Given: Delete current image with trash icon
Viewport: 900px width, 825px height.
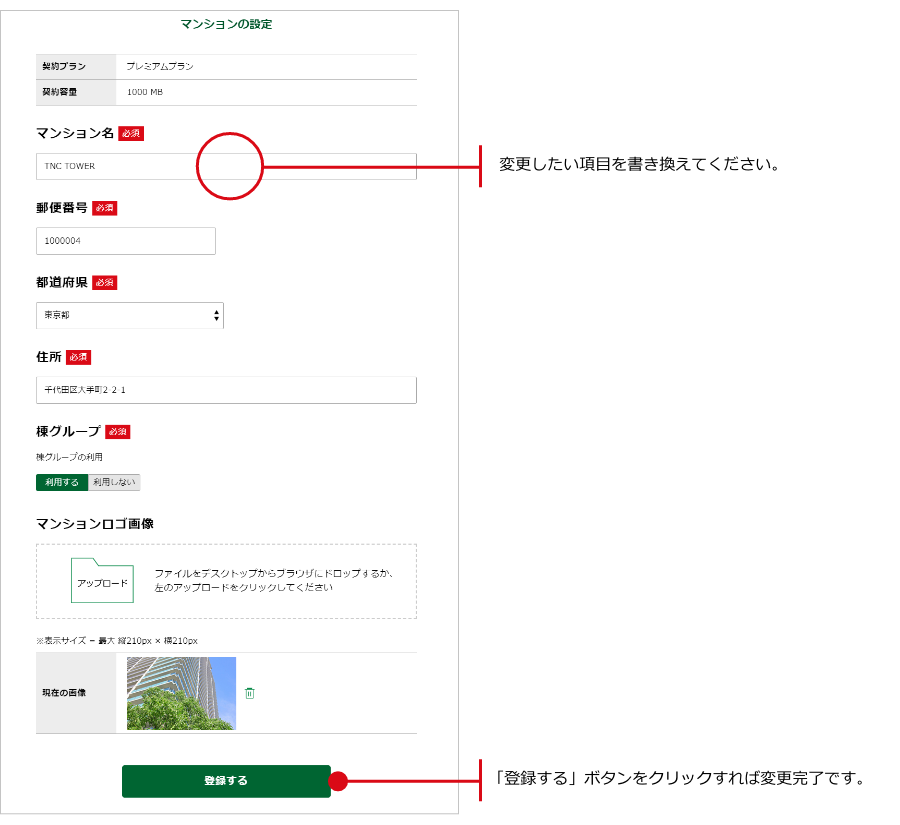Looking at the screenshot, I should point(250,693).
